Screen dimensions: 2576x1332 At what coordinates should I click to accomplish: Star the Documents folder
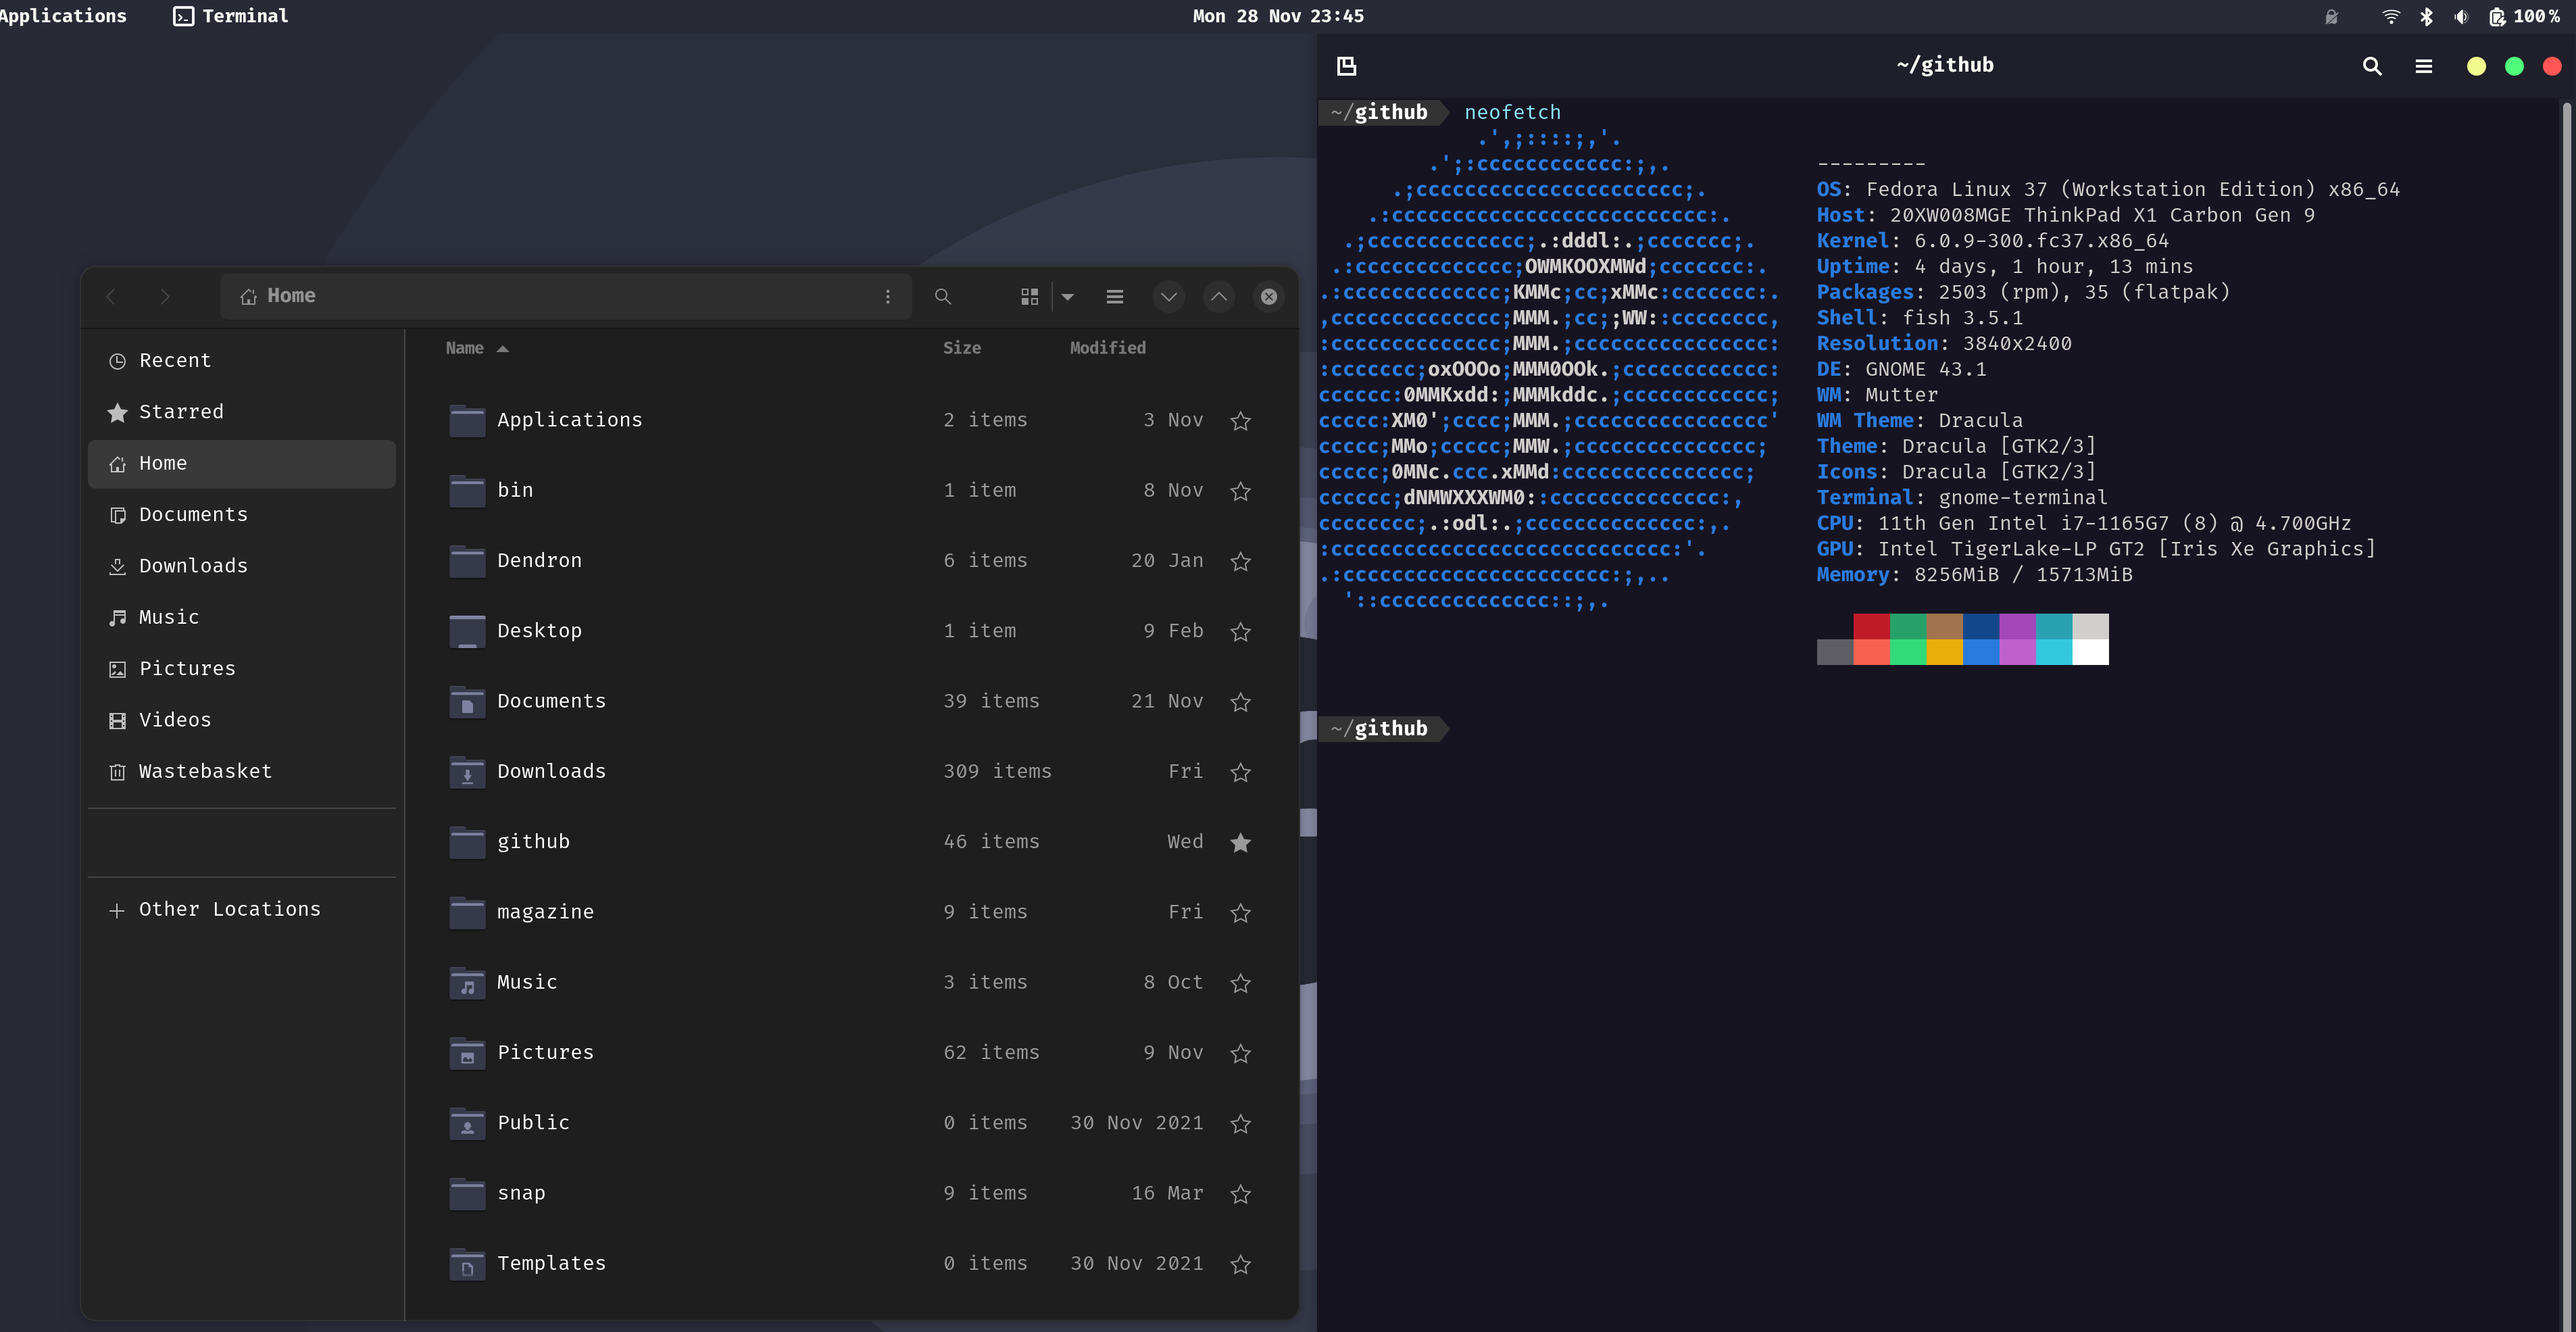click(x=1241, y=702)
